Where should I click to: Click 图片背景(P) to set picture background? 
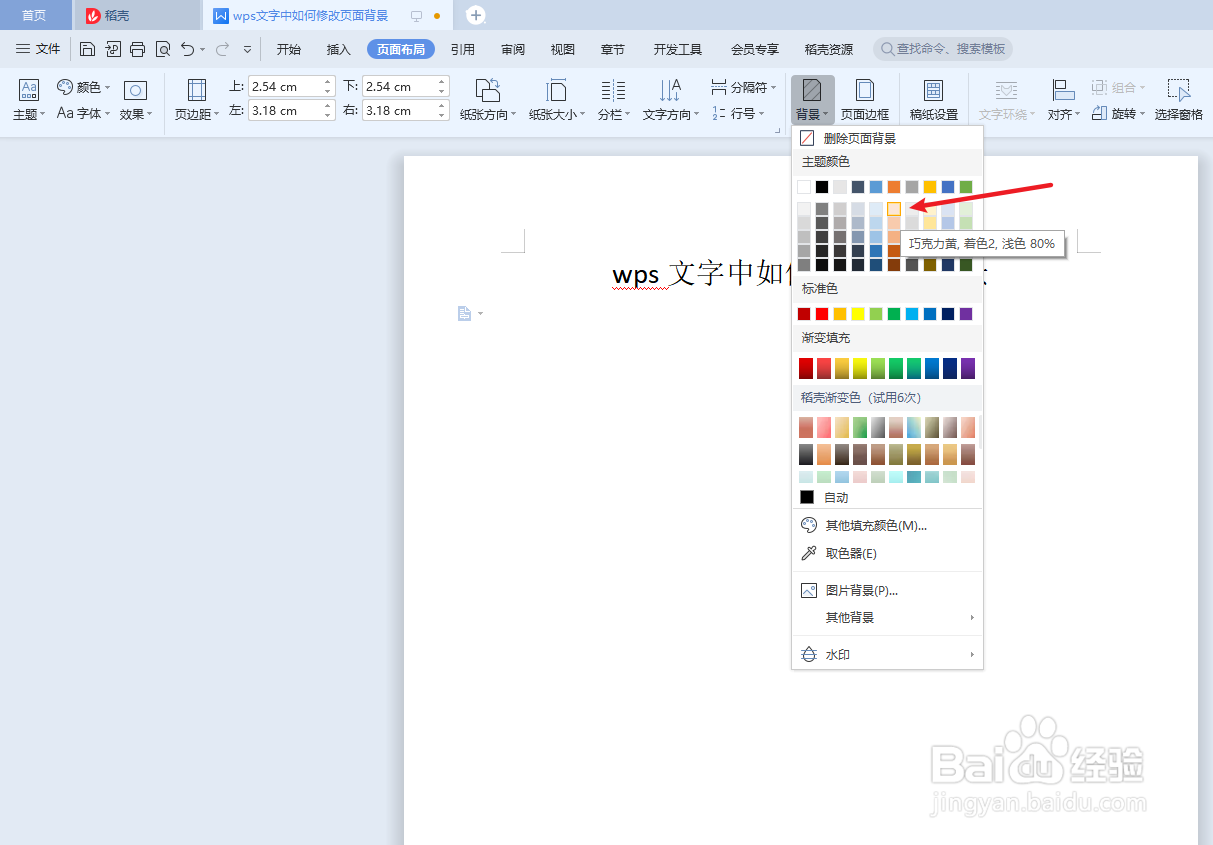(x=861, y=590)
